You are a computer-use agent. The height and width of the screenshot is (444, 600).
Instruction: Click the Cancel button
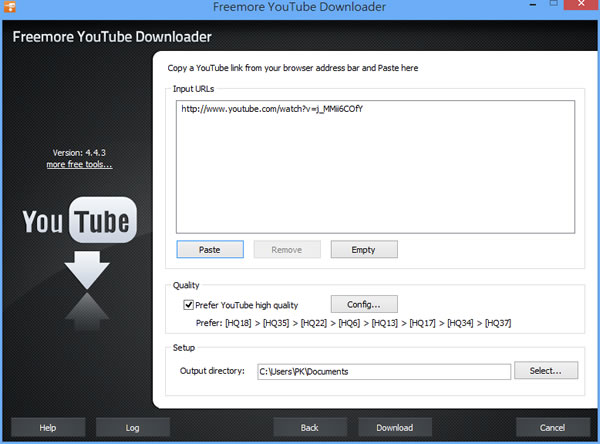tap(553, 428)
